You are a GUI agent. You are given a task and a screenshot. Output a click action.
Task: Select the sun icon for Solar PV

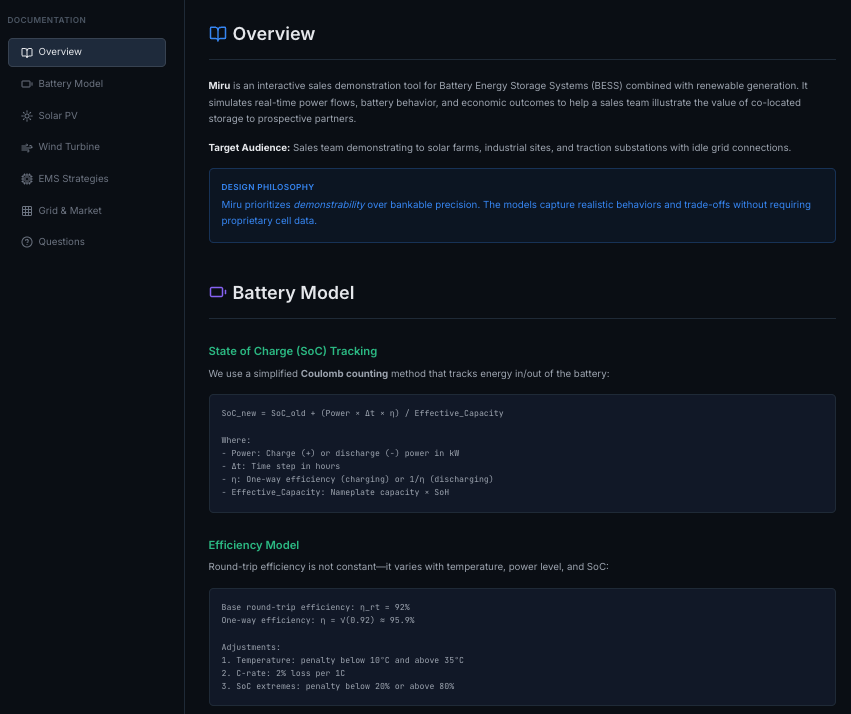coord(25,115)
